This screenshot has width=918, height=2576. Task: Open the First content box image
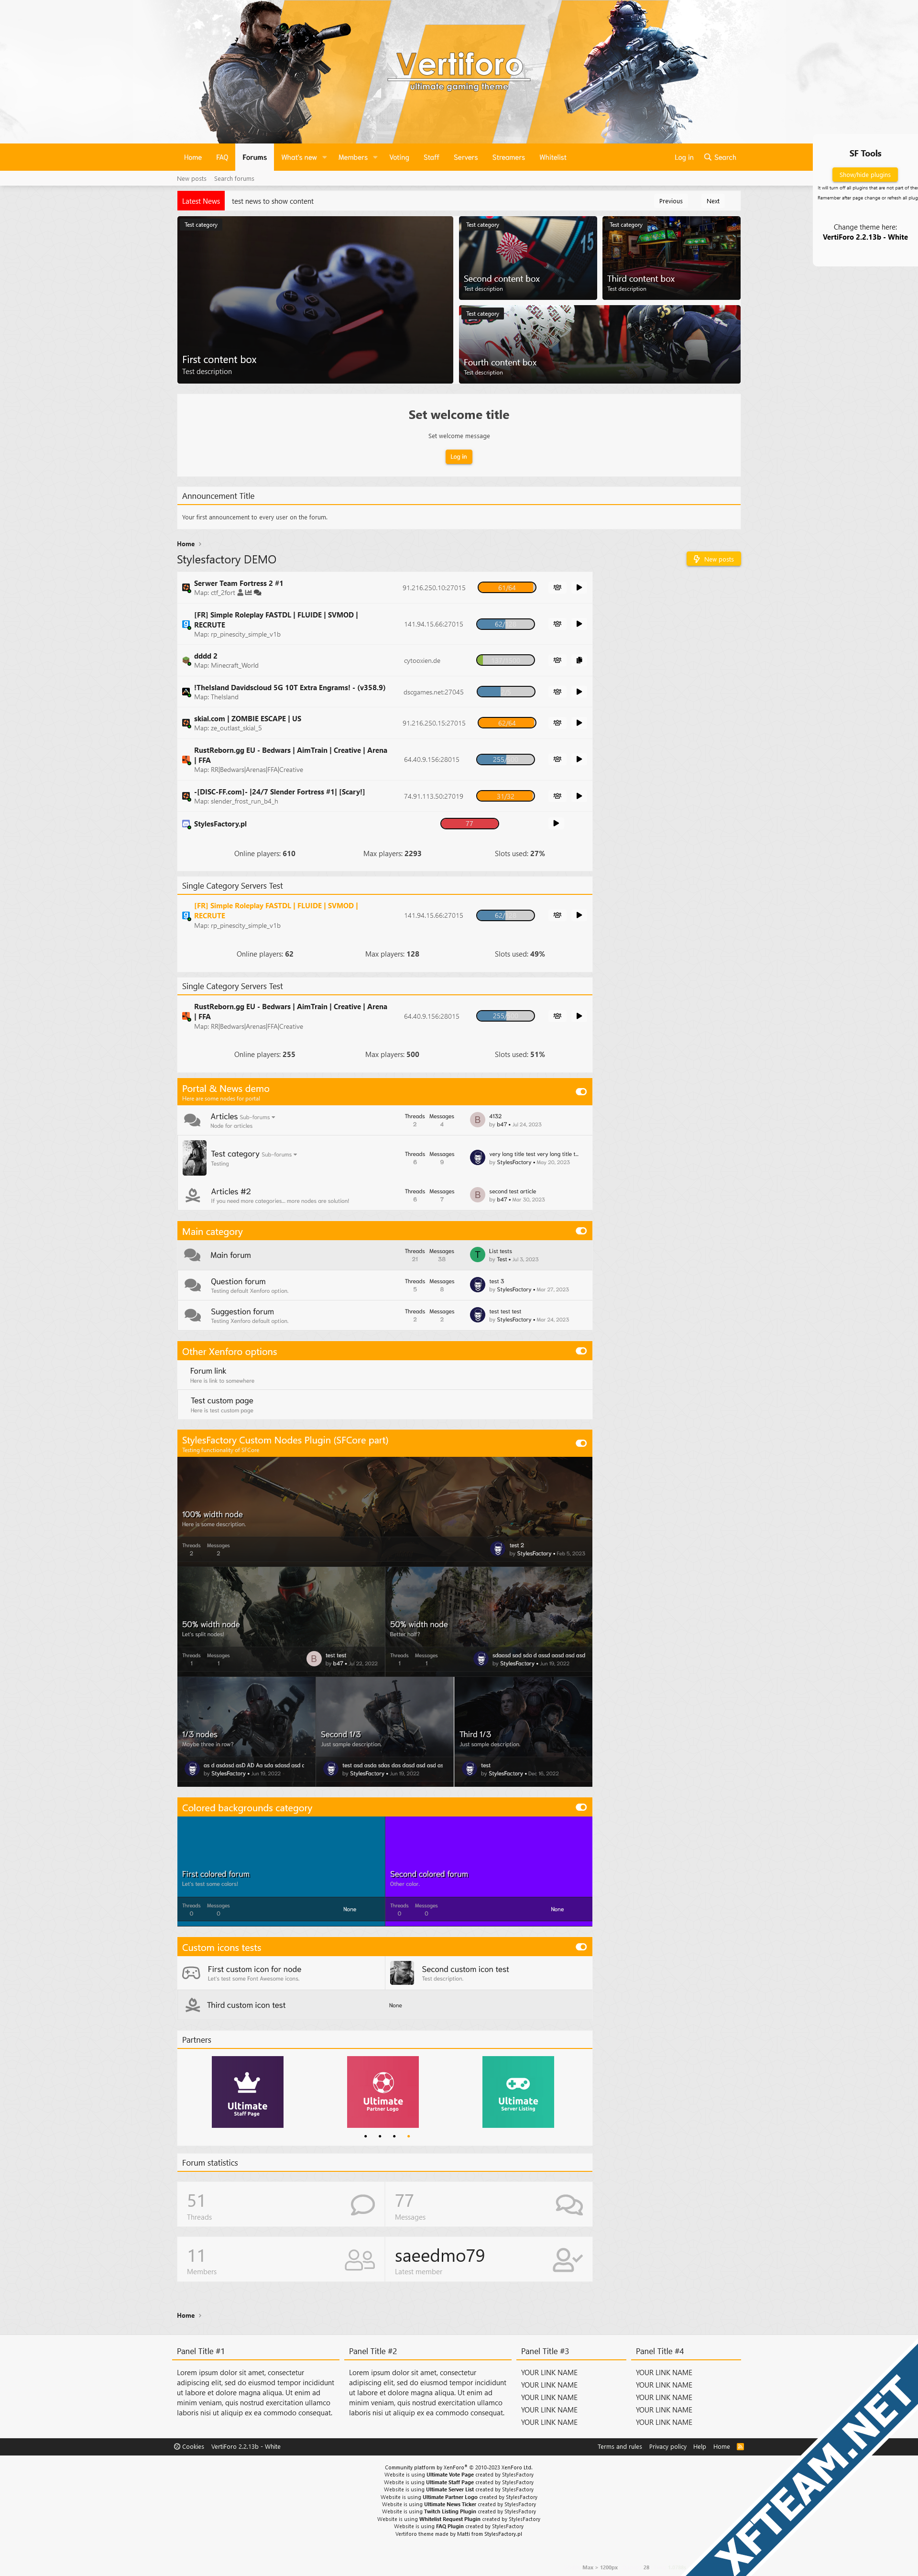coord(315,300)
